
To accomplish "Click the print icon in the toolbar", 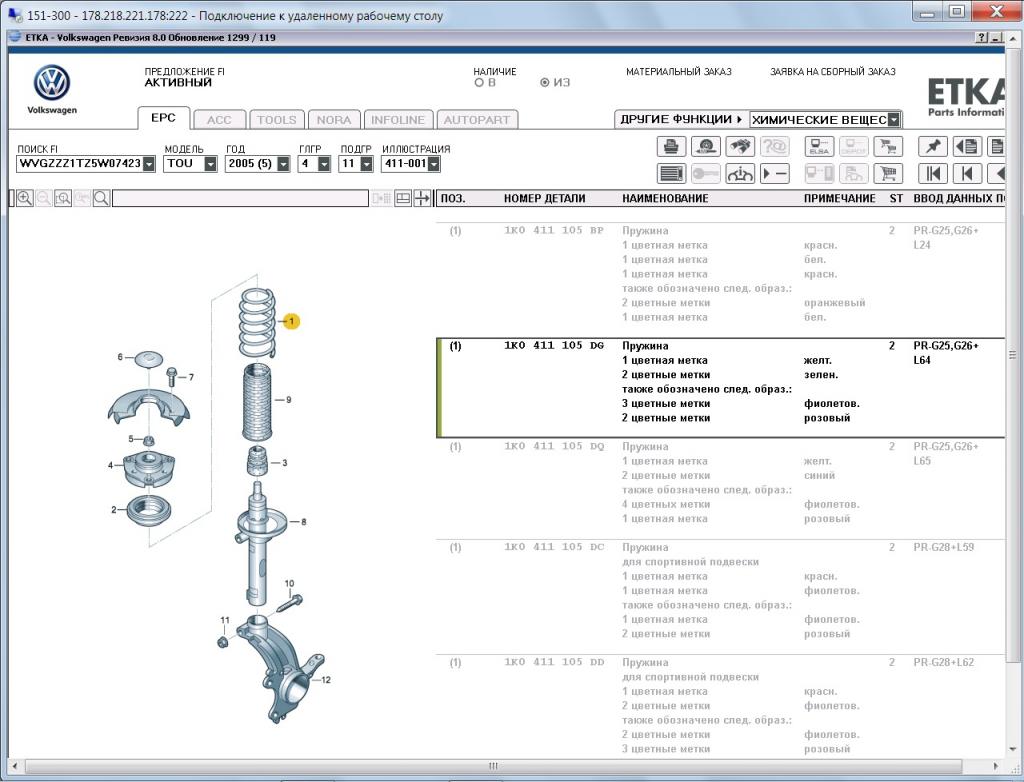I will [x=671, y=146].
